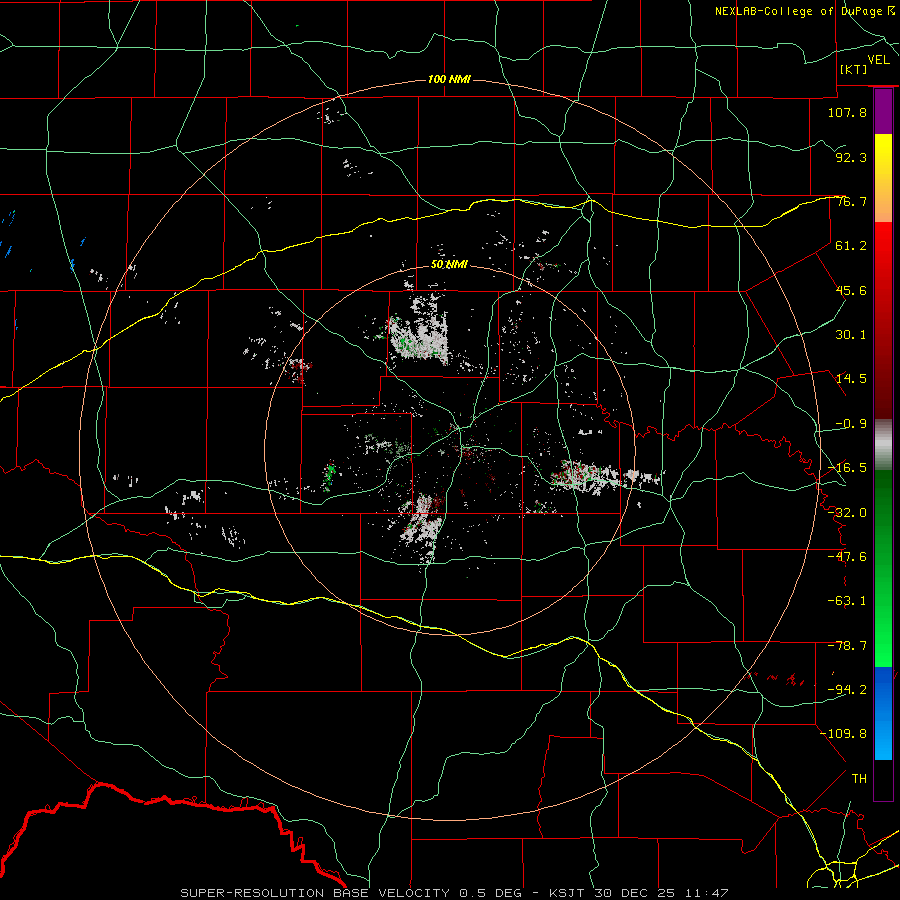Pick the gray near-zero segment of the color bar
This screenshot has height=900, width=900.
(883, 445)
